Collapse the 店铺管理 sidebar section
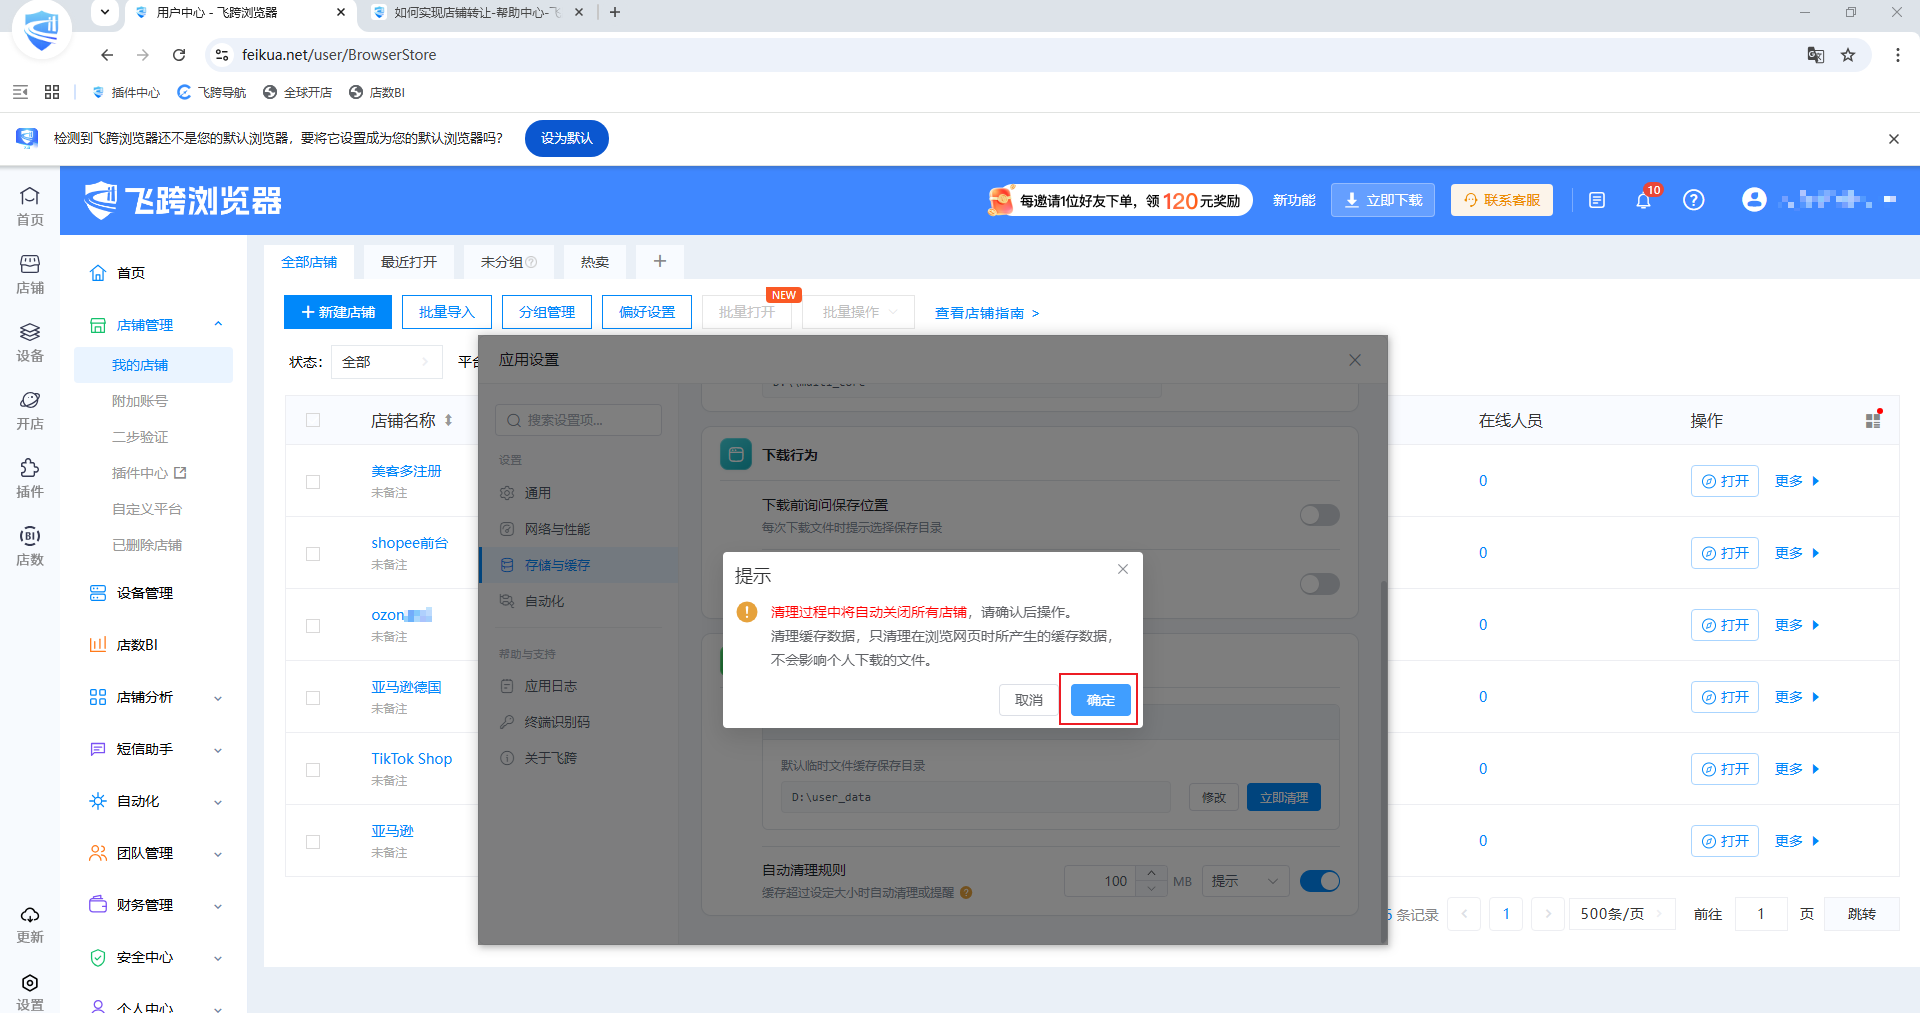Viewport: 1920px width, 1013px height. tap(218, 325)
